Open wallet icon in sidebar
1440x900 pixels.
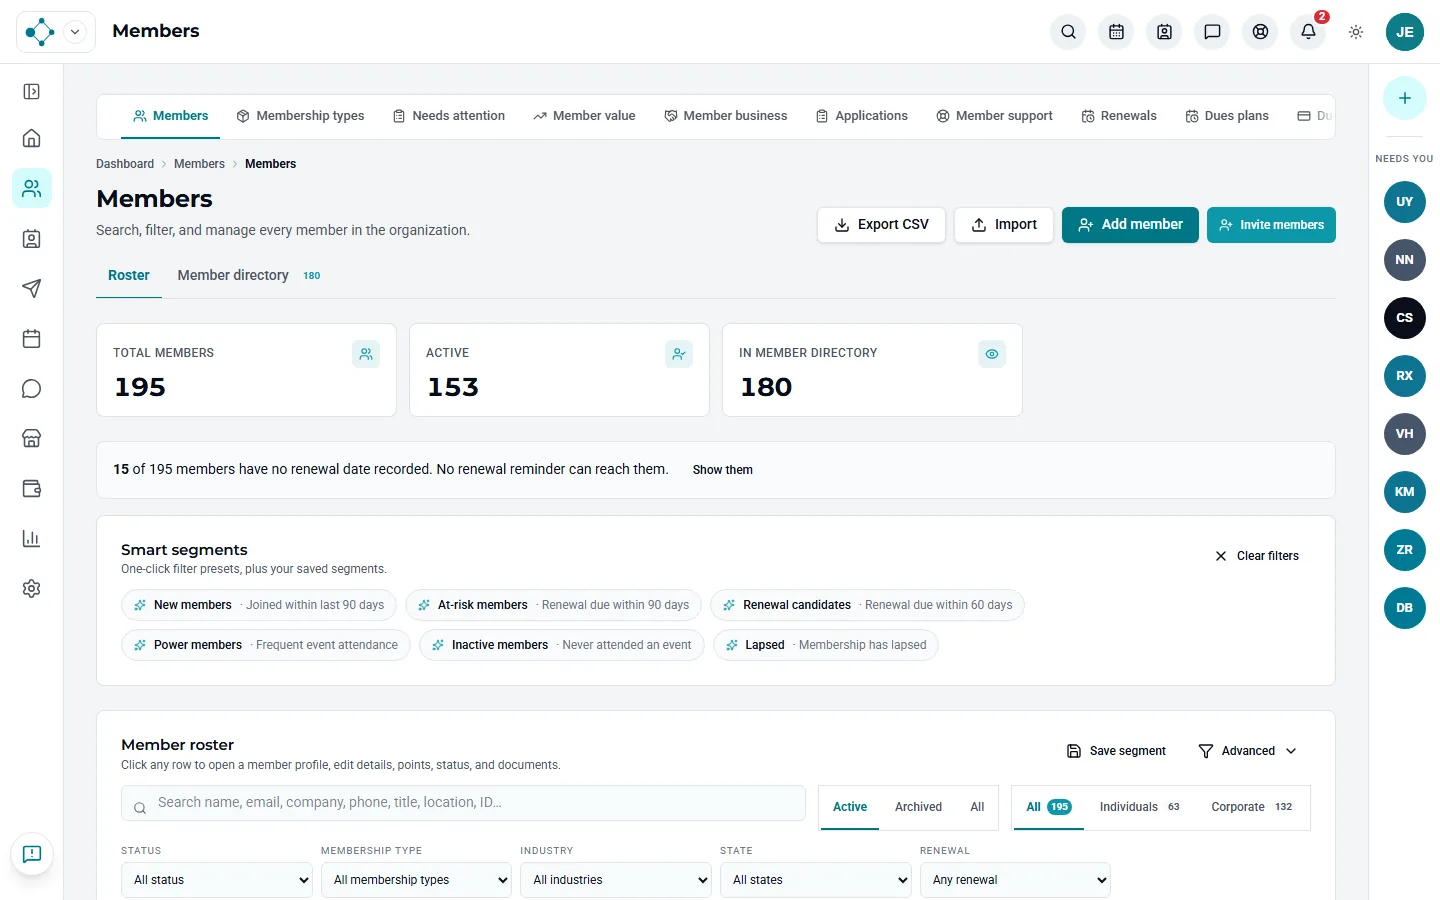32,488
